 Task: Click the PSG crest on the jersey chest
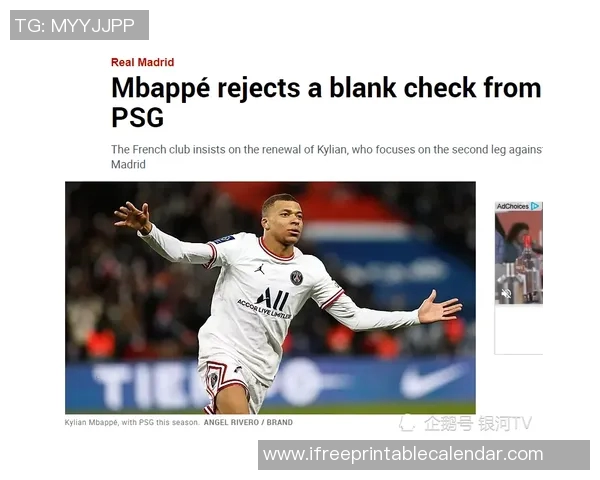(297, 278)
